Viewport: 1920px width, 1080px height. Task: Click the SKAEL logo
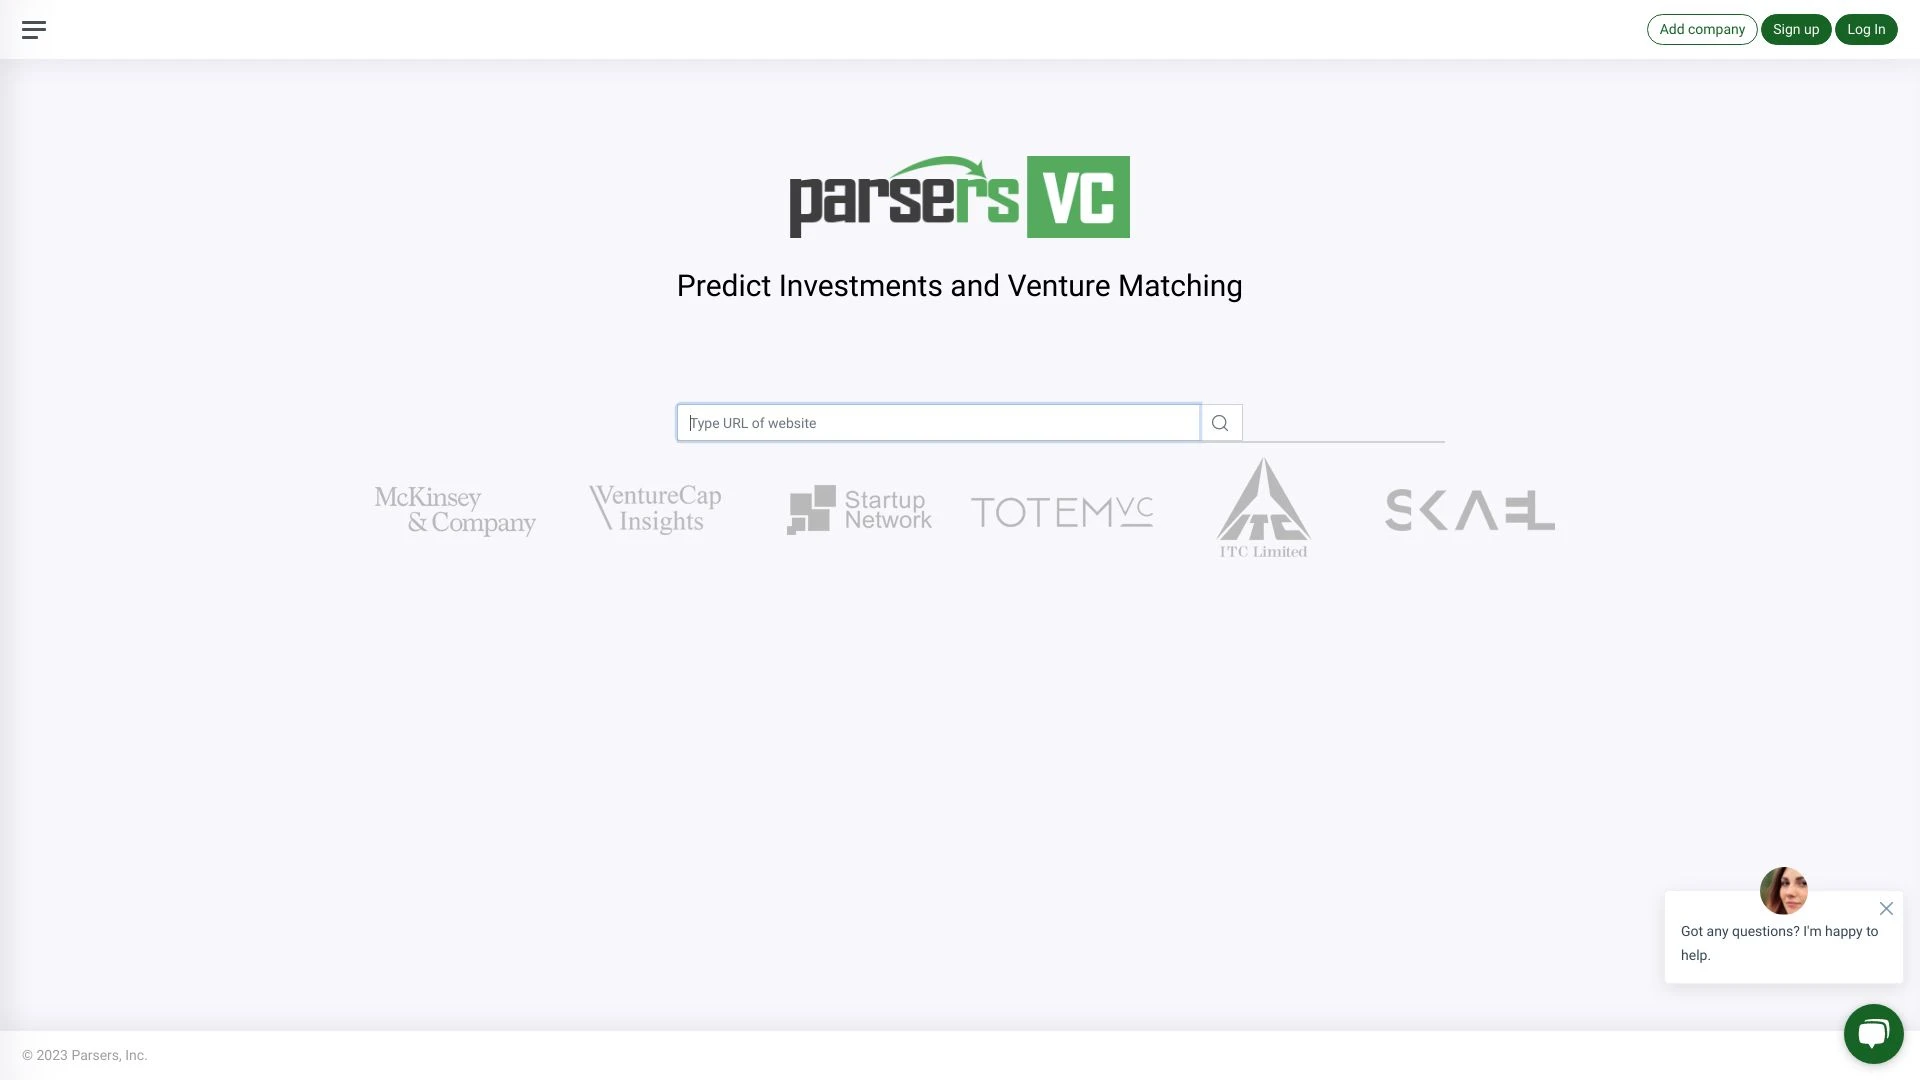[1470, 508]
